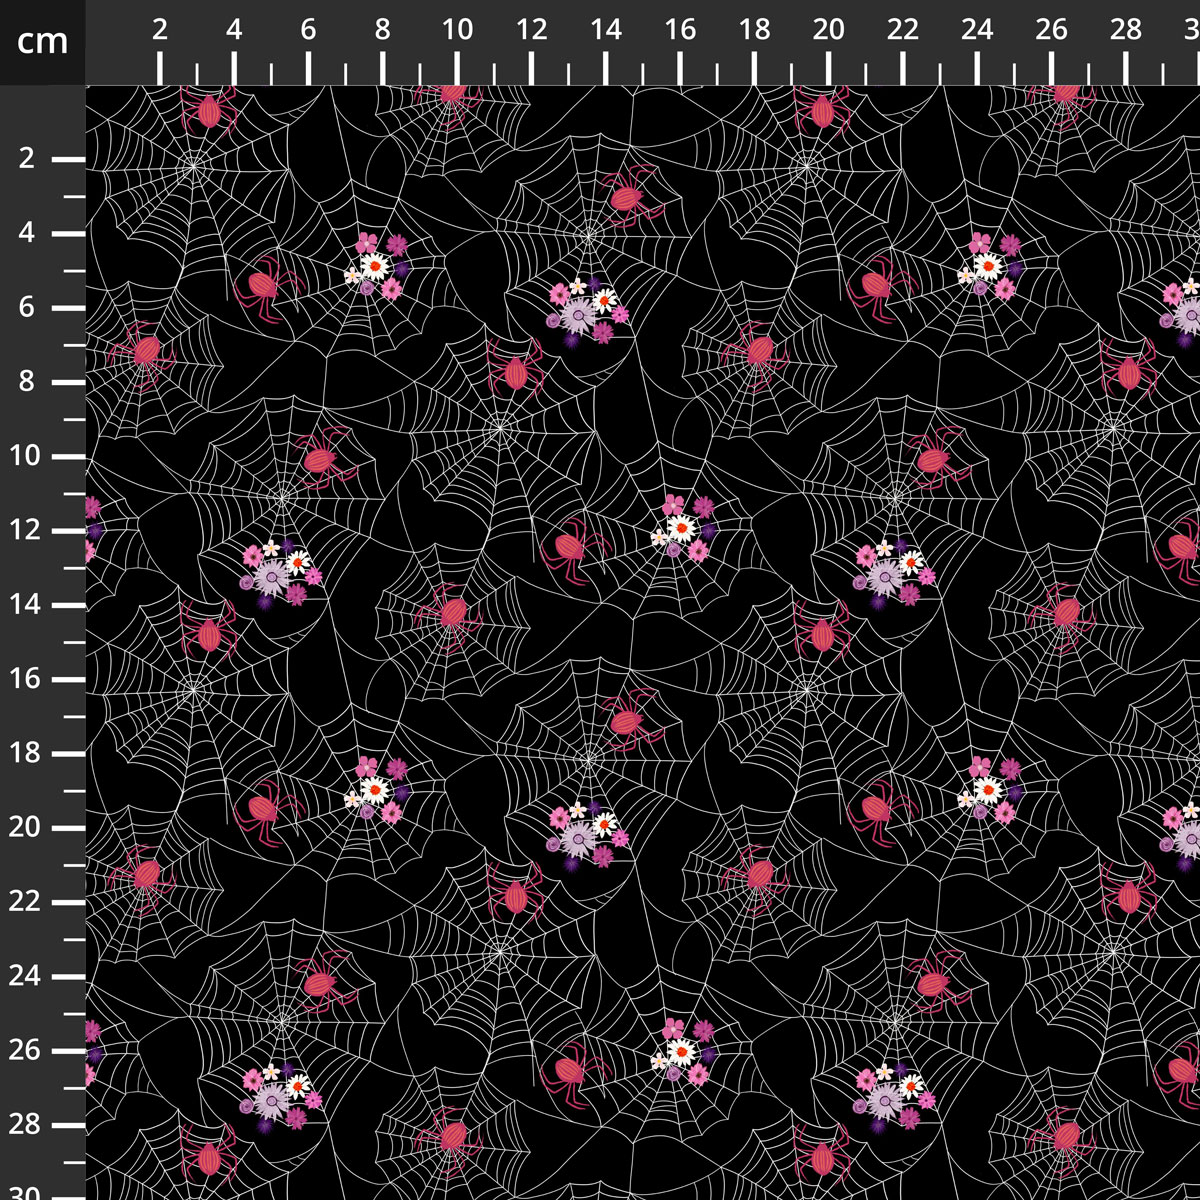Select the 14 on the top ruler
1200x1200 pixels.
tap(605, 30)
